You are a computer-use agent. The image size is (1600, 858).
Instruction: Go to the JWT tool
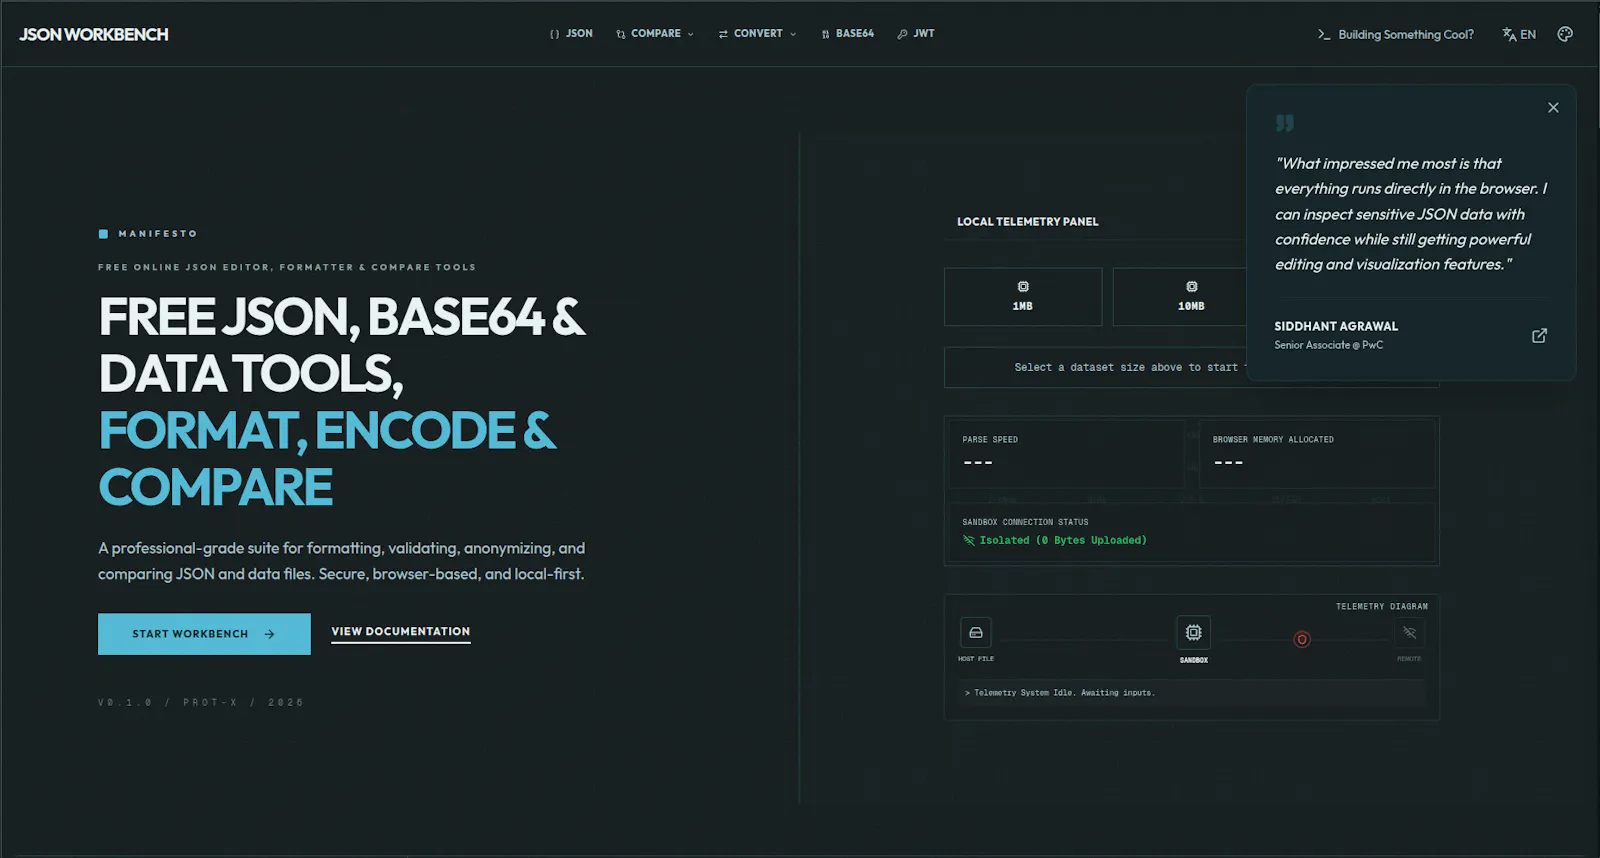916,34
